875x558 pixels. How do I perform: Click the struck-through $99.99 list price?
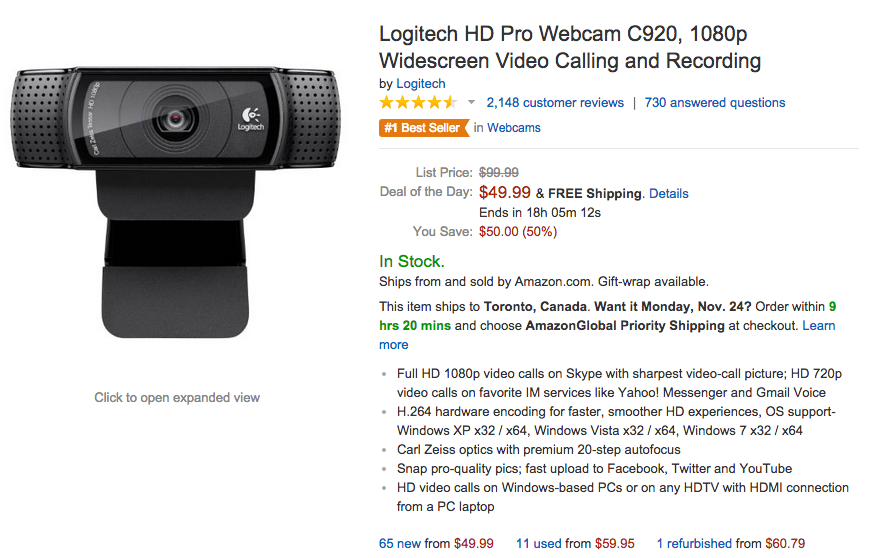pos(499,173)
